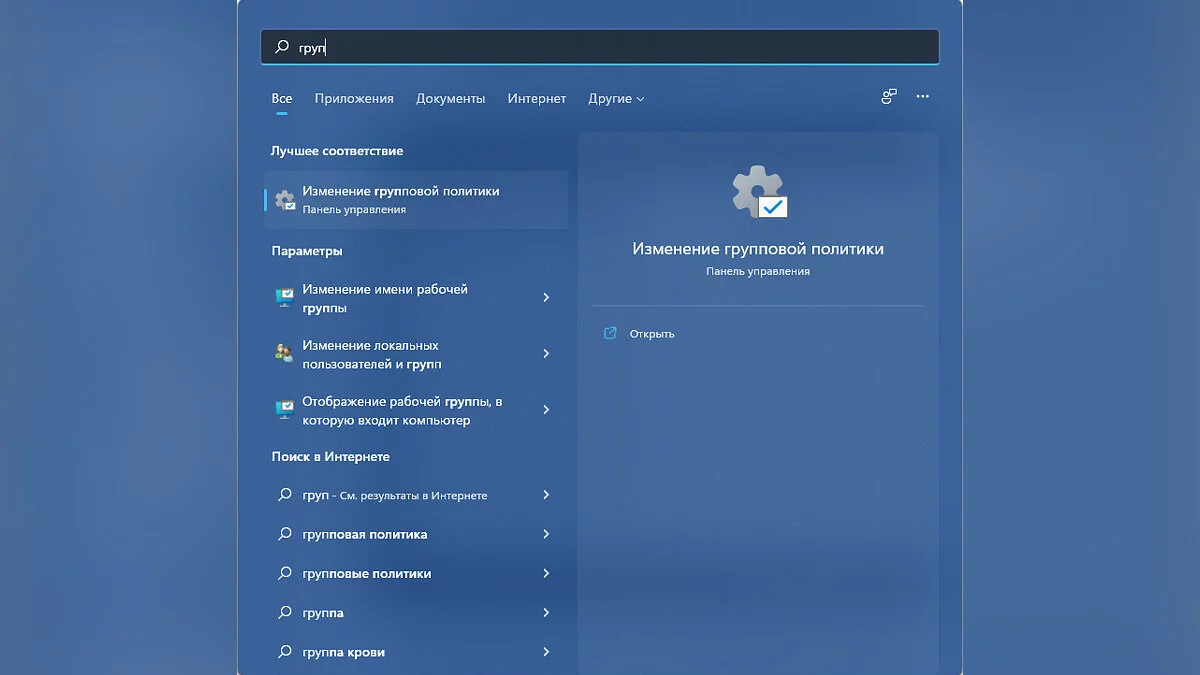The height and width of the screenshot is (675, 1200).
Task: Click "Панель управления" under the preview title
Action: pyautogui.click(x=758, y=271)
